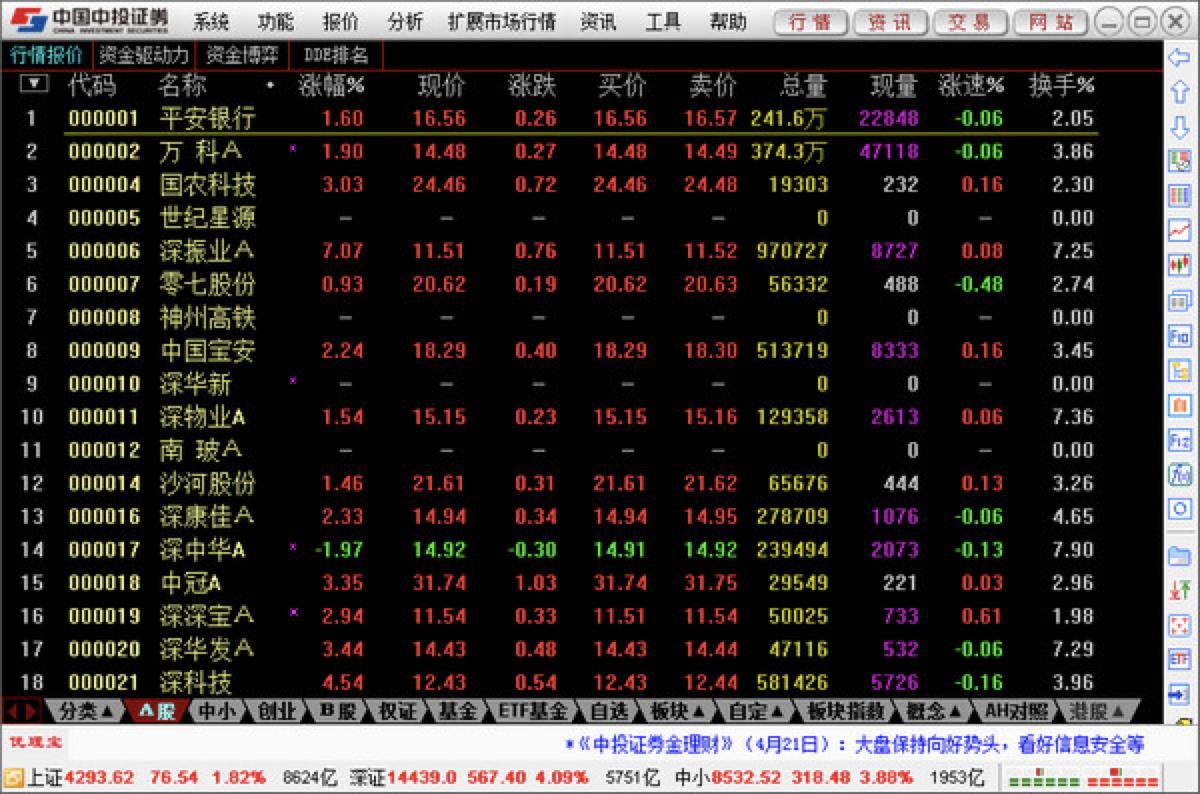Select the 自选 bottom tab
This screenshot has height=794, width=1200.
tap(608, 711)
